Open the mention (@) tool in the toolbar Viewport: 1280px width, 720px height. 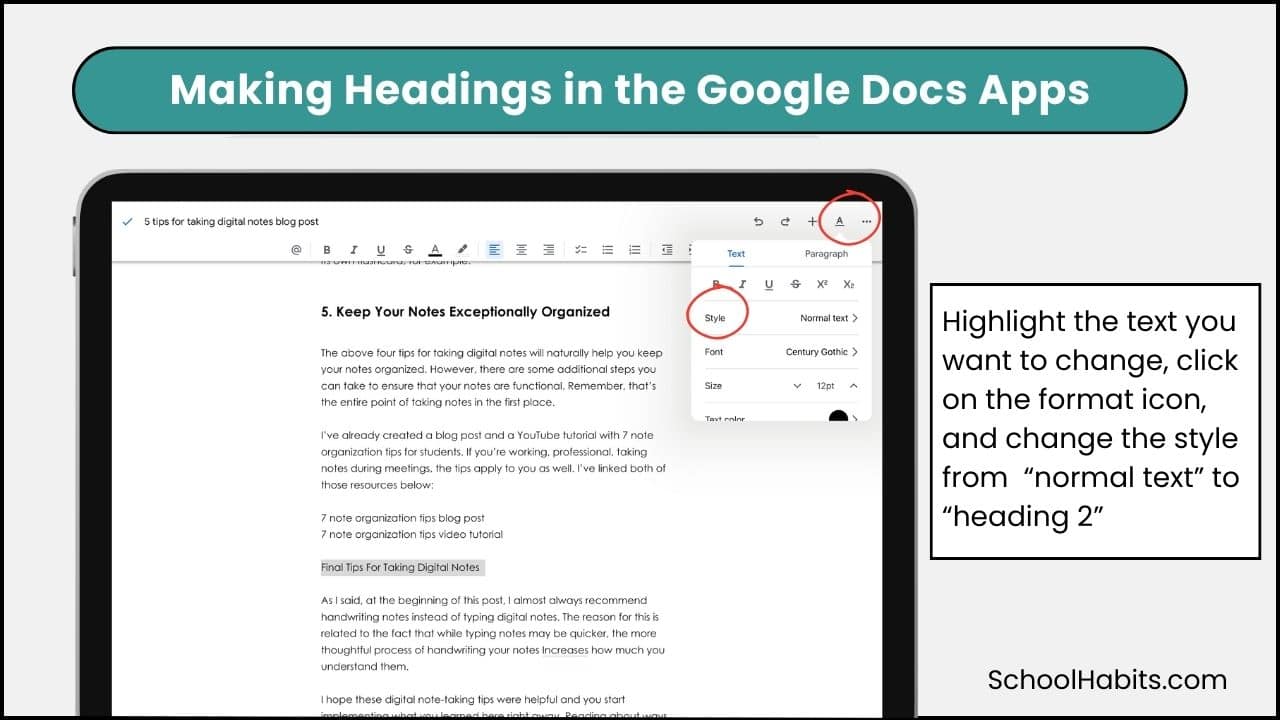295,249
